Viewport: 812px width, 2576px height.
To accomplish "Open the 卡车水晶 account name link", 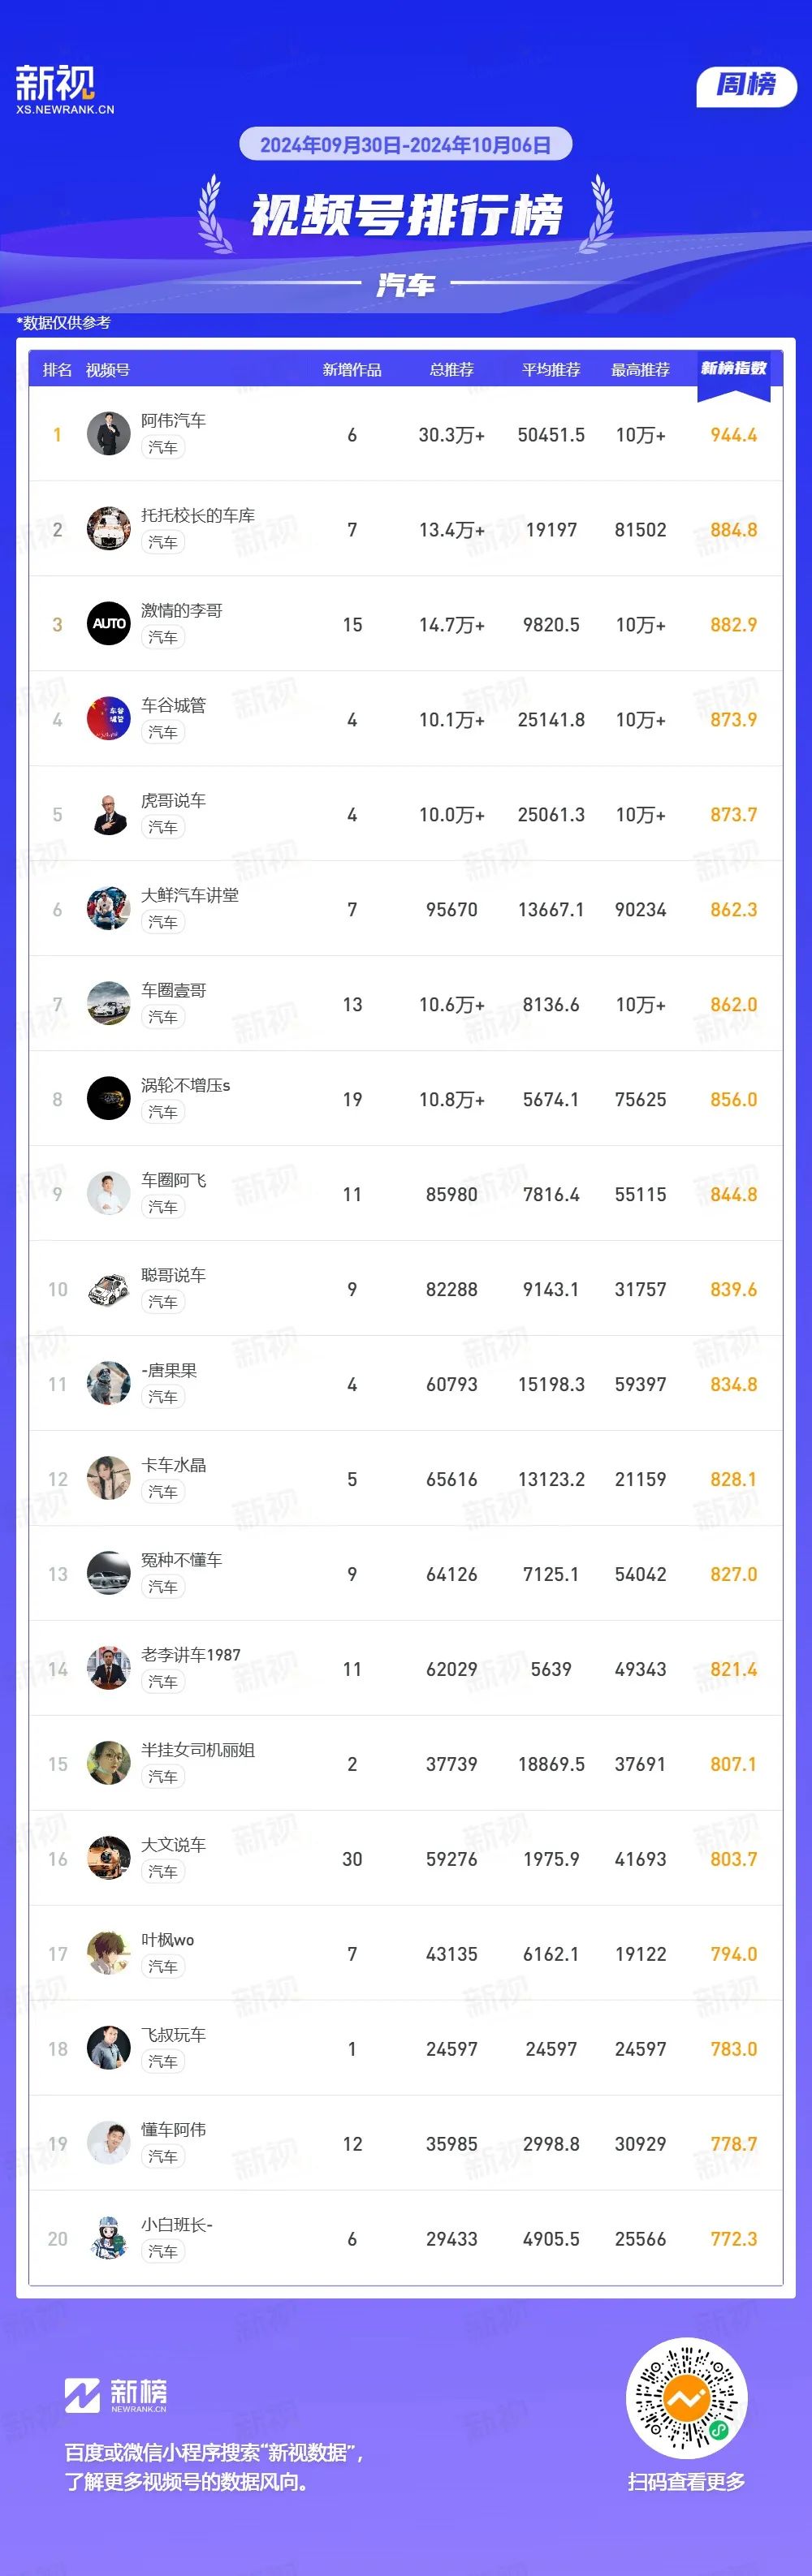I will coord(173,1466).
